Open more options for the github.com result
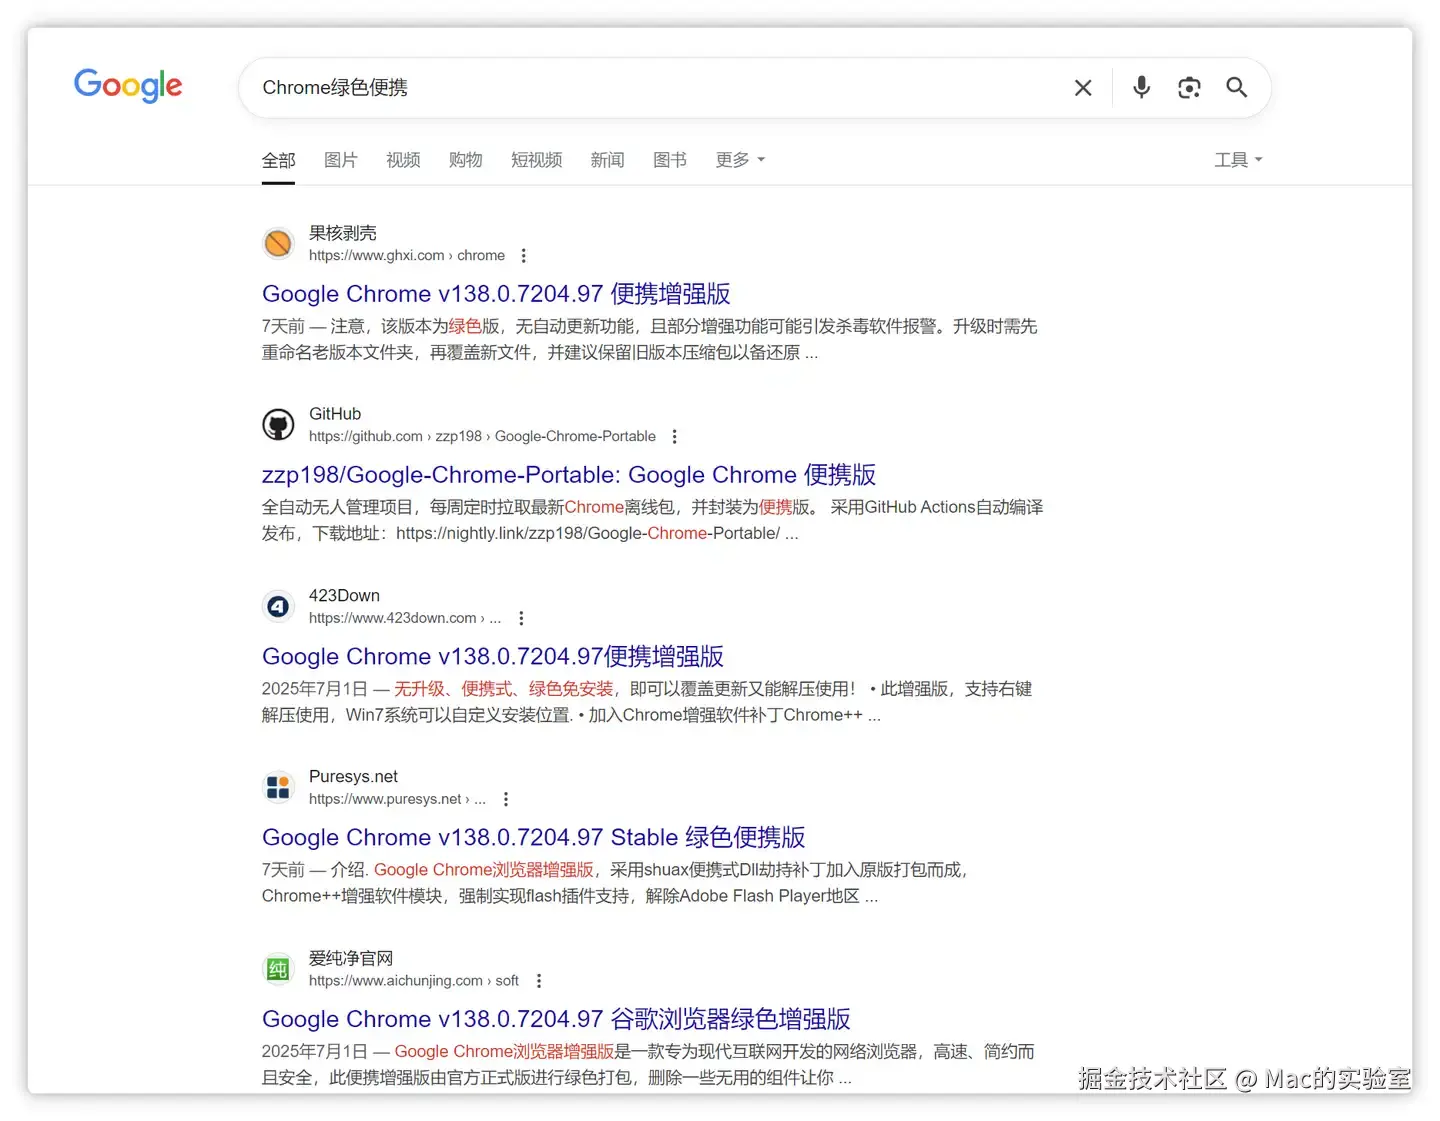The width and height of the screenshot is (1440, 1121). coord(674,437)
